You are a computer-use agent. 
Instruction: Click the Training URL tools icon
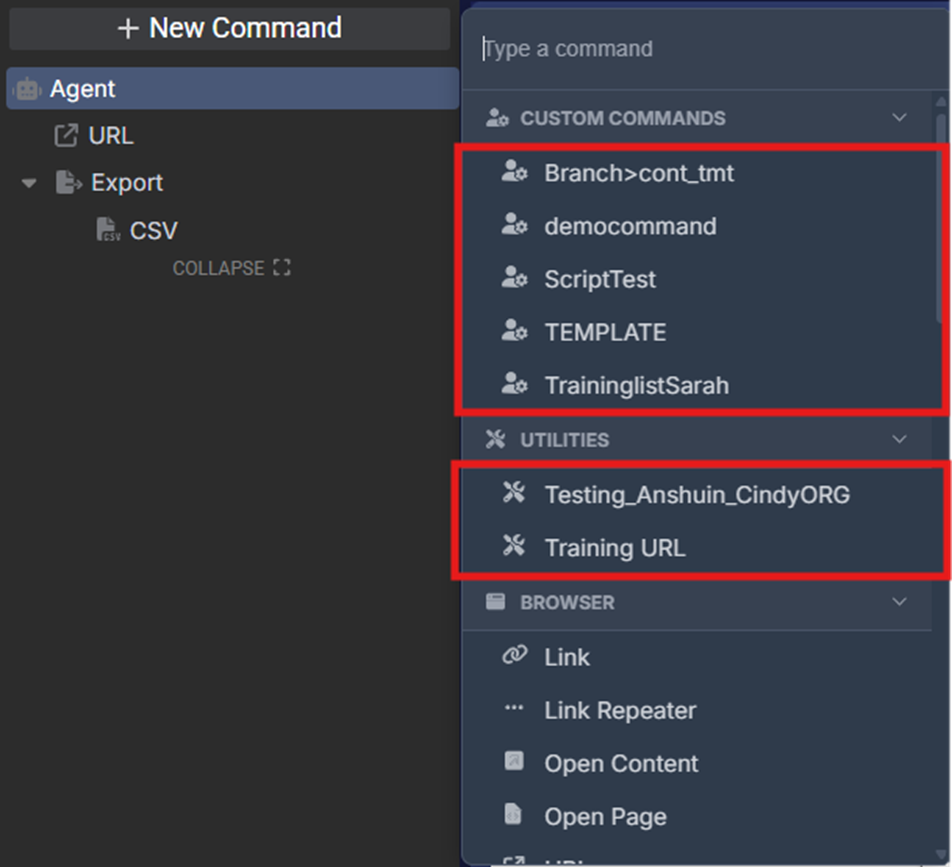click(x=514, y=546)
